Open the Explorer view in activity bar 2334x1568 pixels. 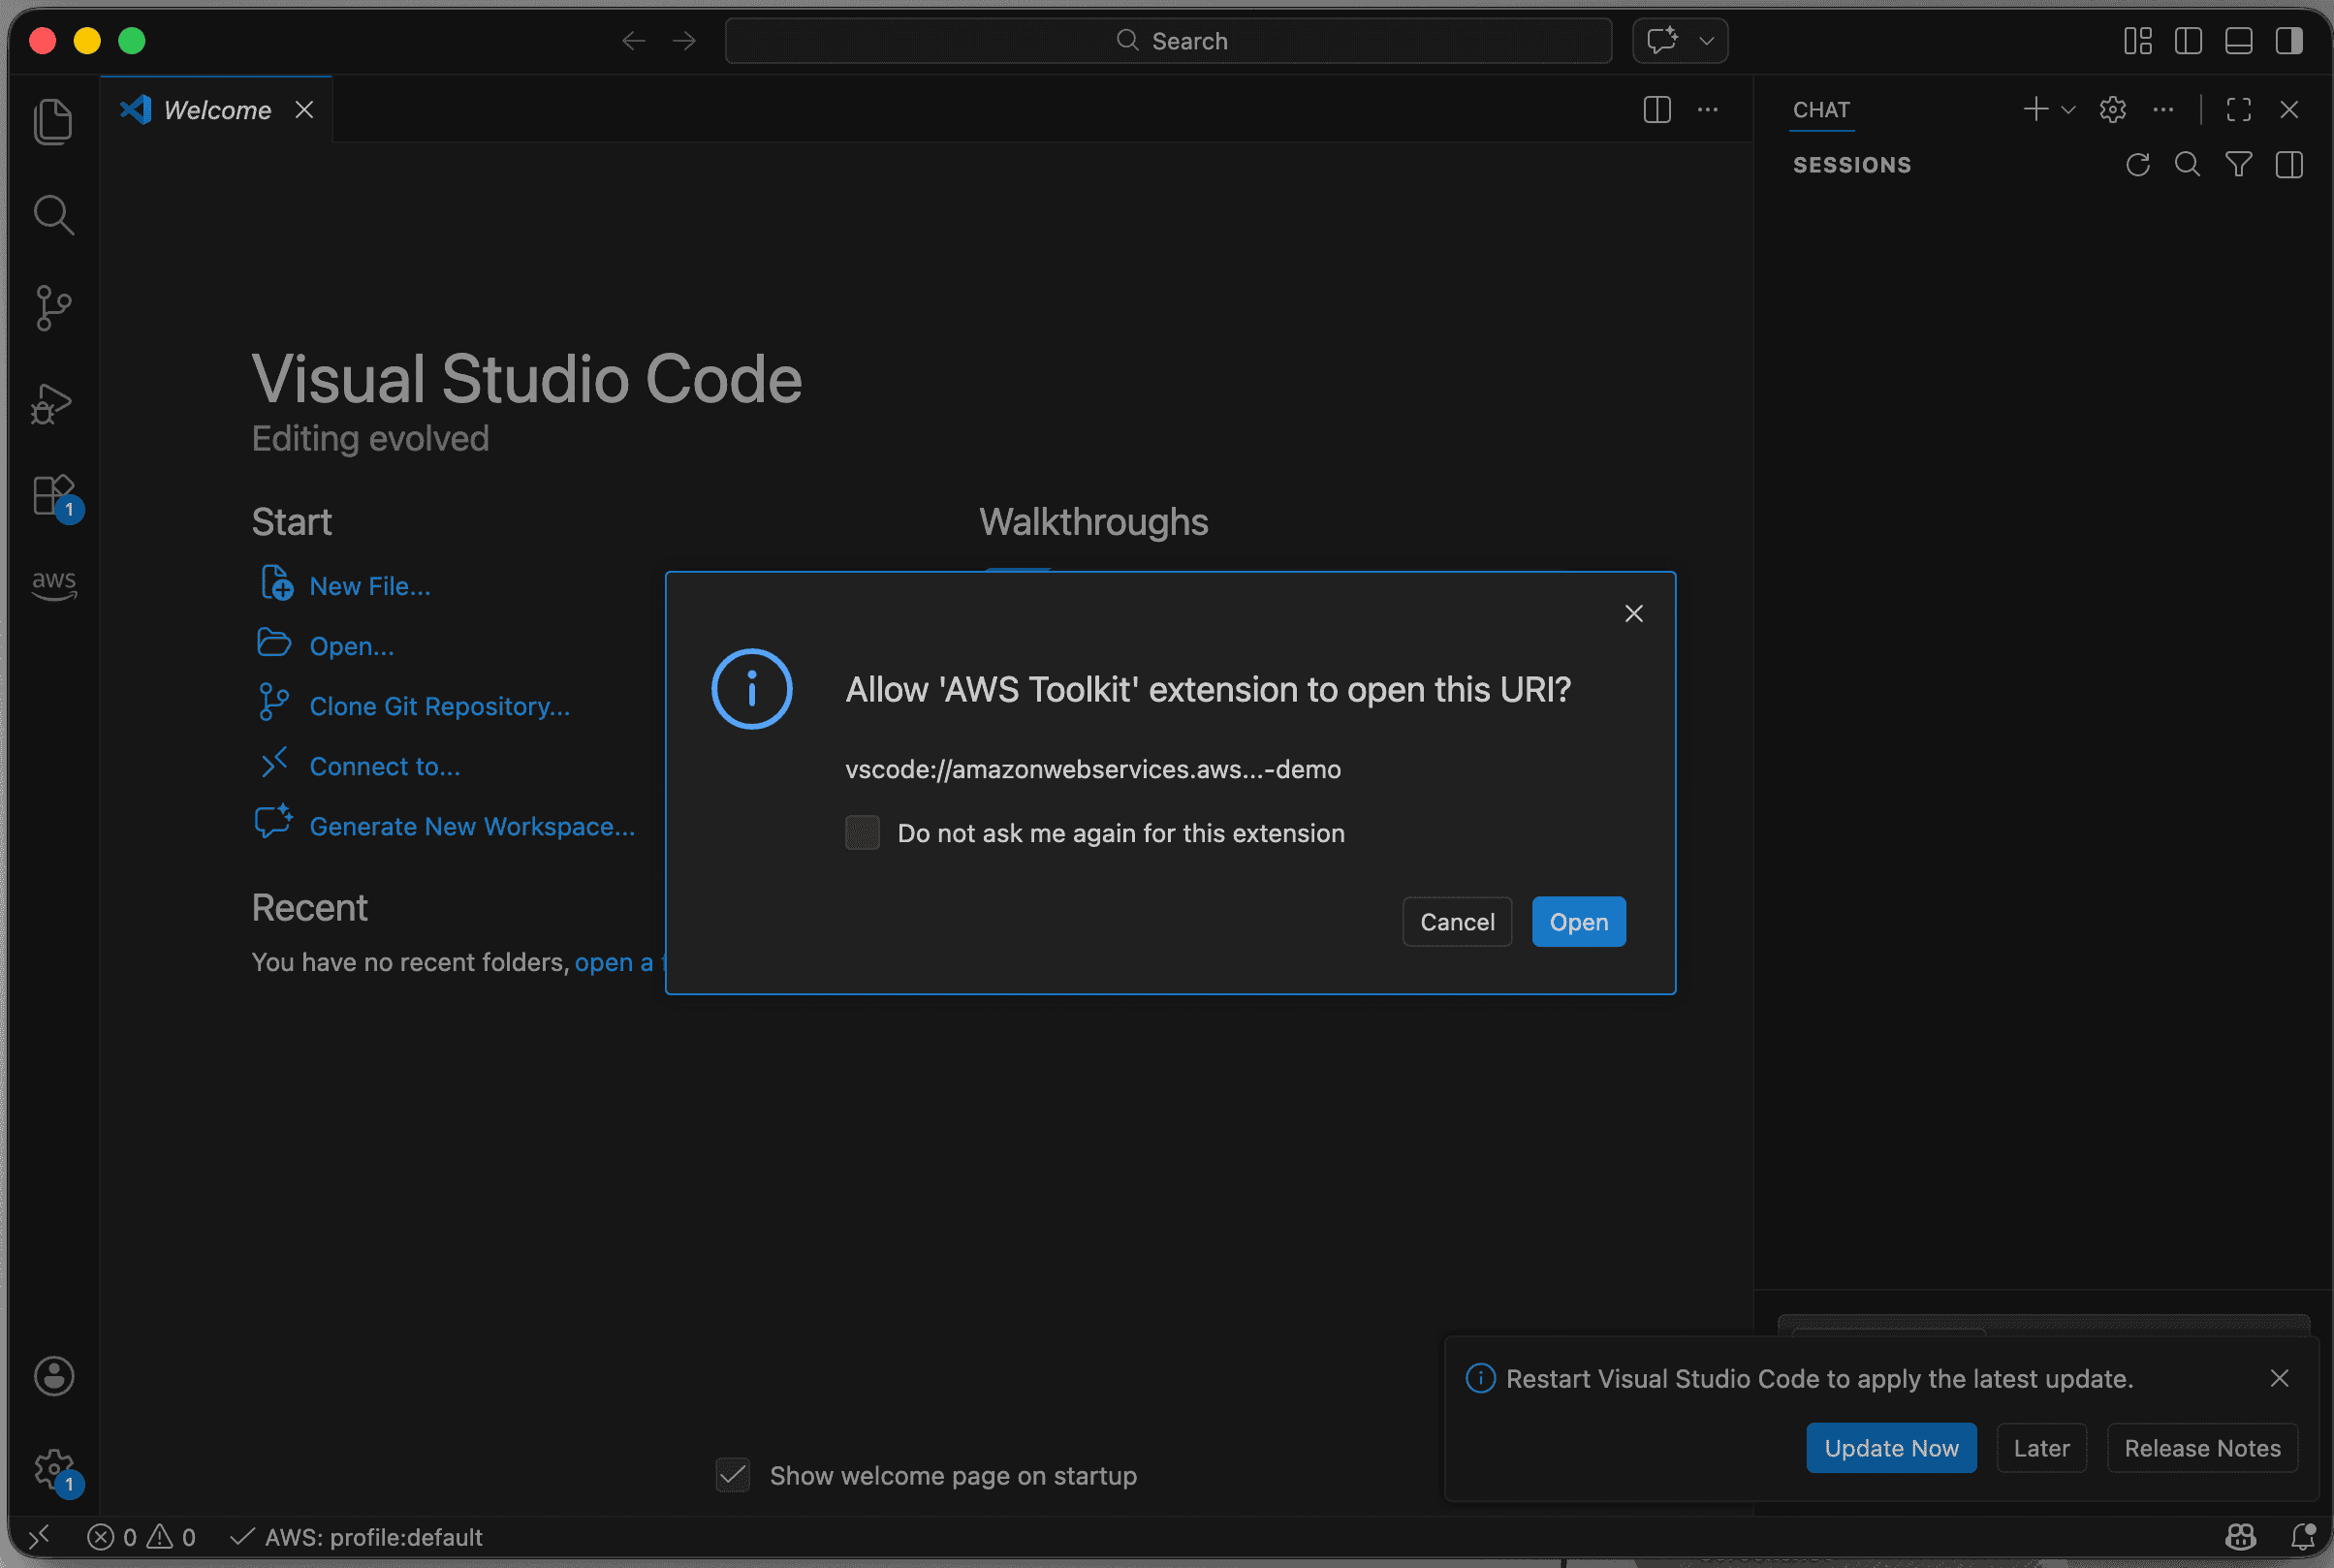(54, 121)
